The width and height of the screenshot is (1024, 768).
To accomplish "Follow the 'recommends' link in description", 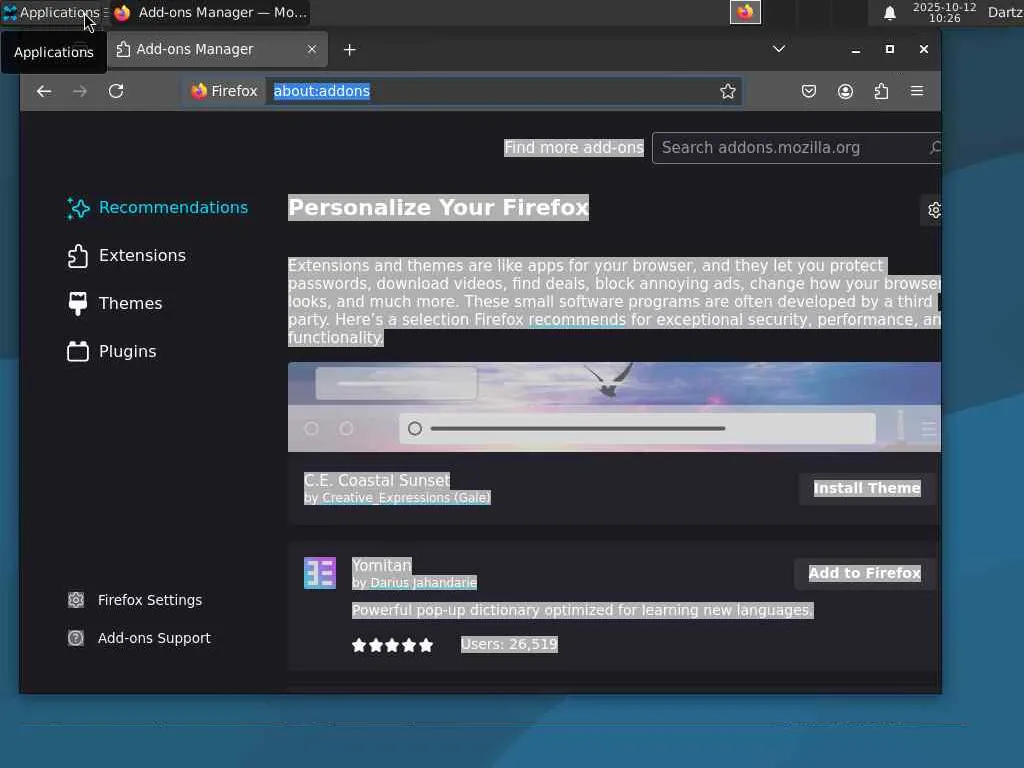I will pyautogui.click(x=577, y=320).
